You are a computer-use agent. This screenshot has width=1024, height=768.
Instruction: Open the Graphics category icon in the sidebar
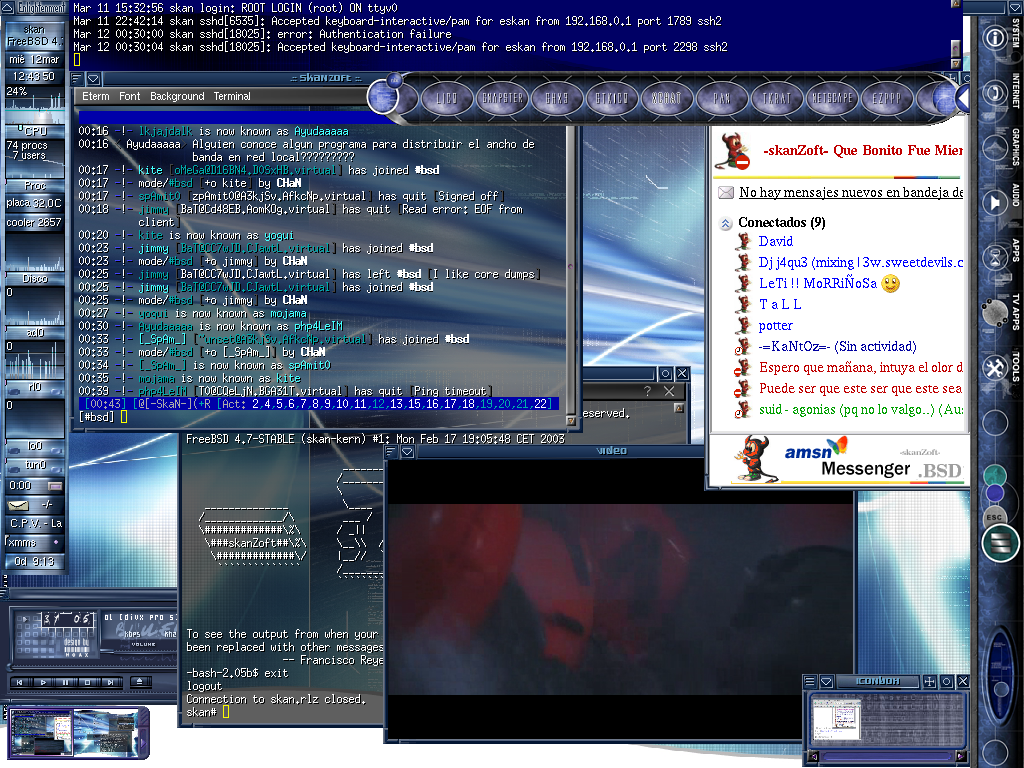[995, 148]
